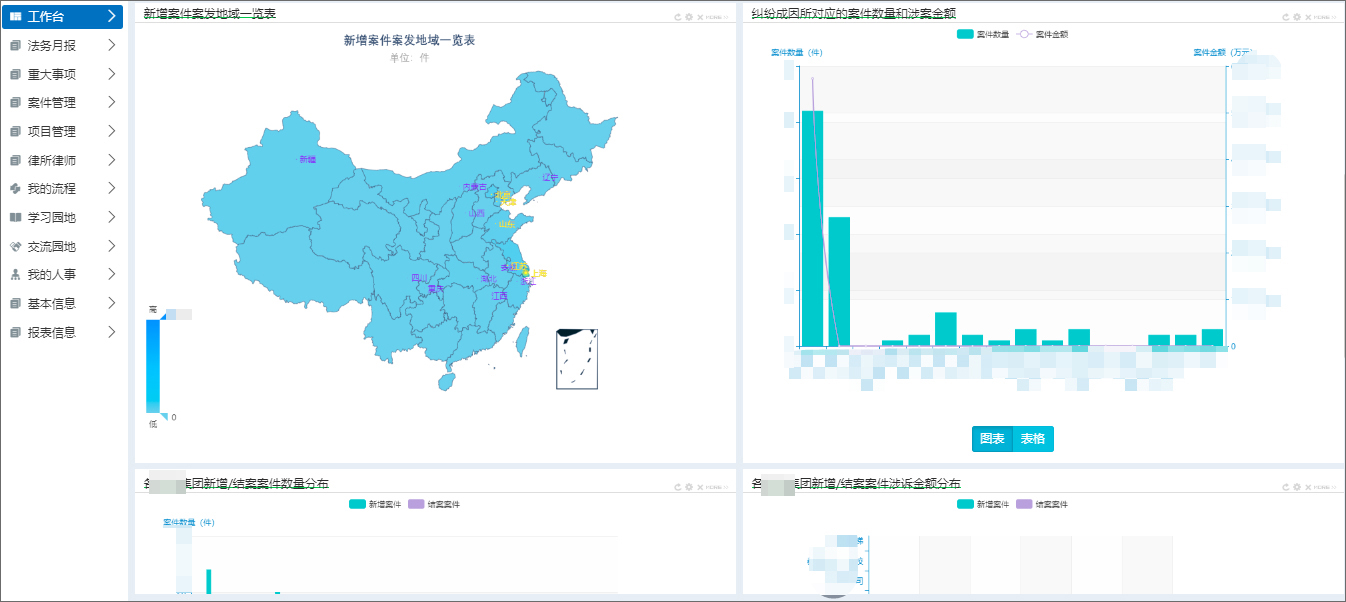
Task: Expand 重大事项 with its chevron arrow
Action: [x=111, y=74]
